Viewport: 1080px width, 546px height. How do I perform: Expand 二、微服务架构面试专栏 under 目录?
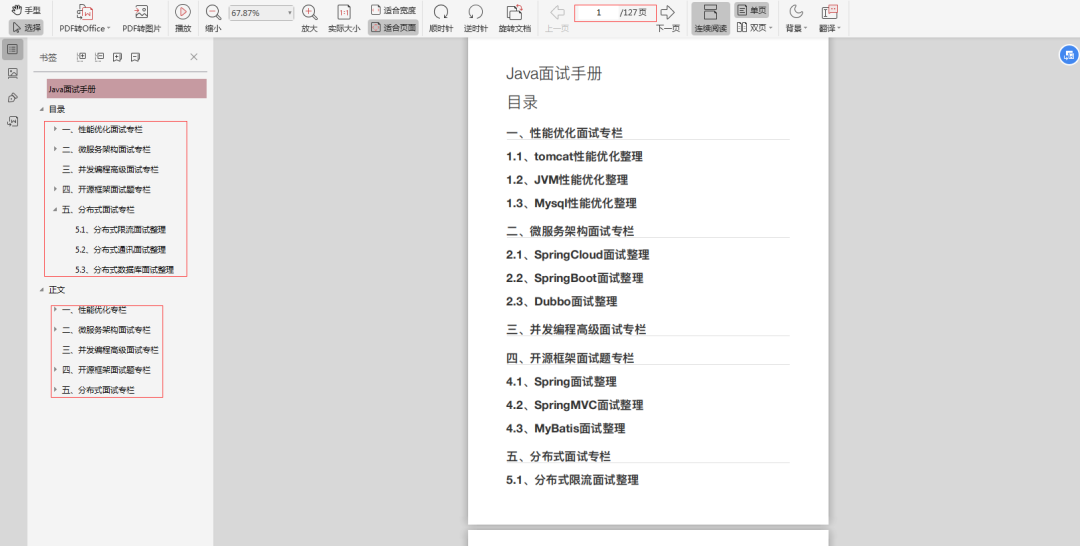pyautogui.click(x=56, y=149)
